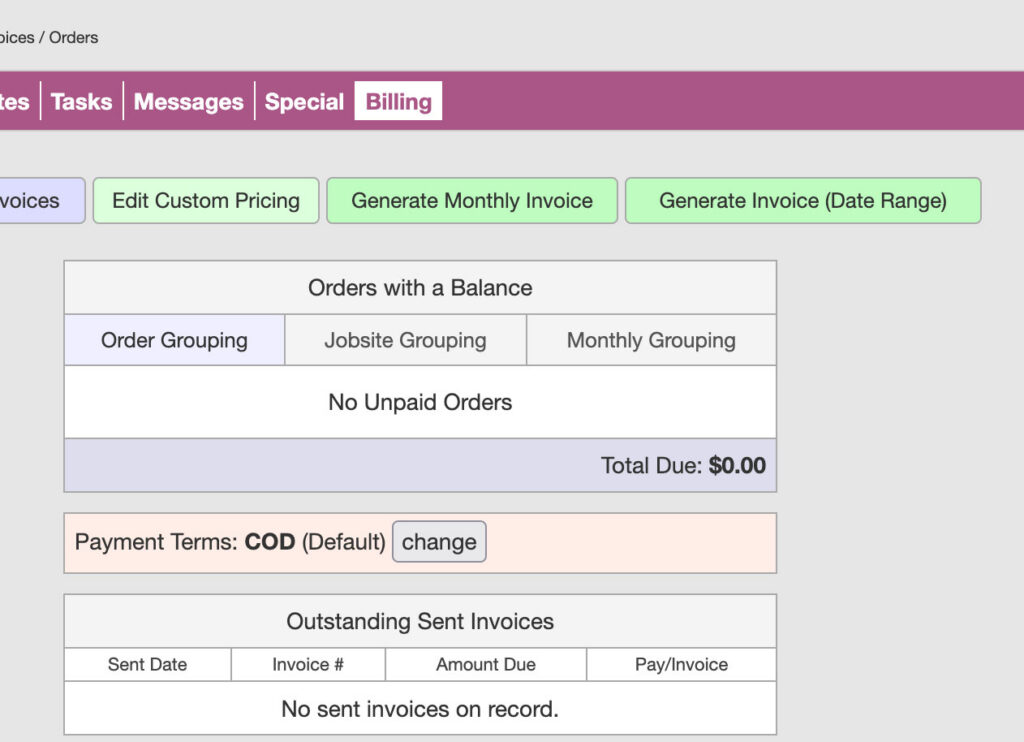This screenshot has width=1024, height=742.
Task: Click the Orders with a Balance title bar
Action: click(419, 288)
